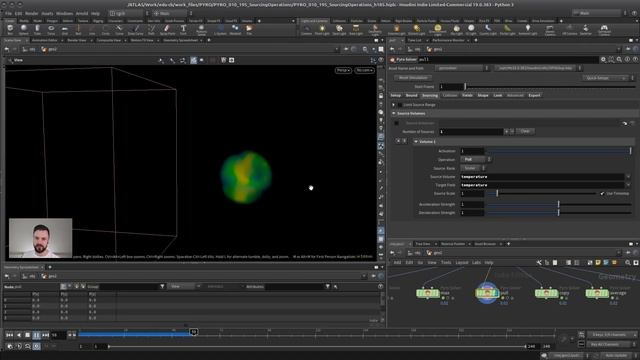Switch to the Shape tab
Image resolution: width=640 pixels, height=360 pixels.
coord(483,96)
